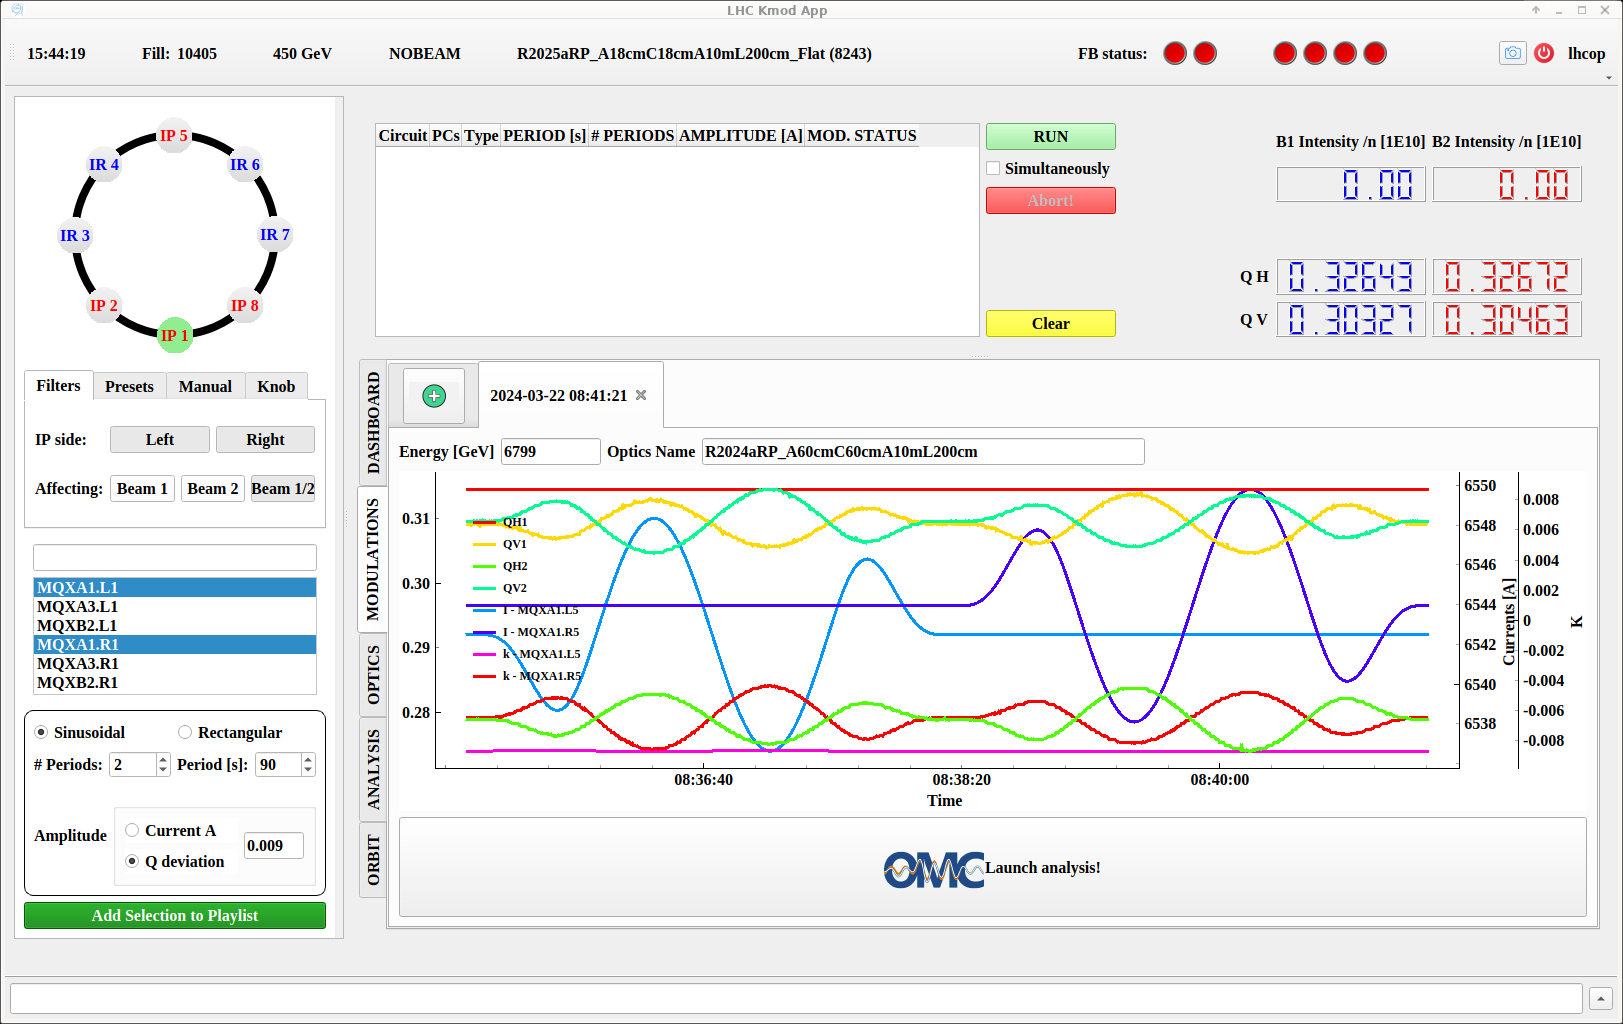Screen dimensions: 1623x1024
Task: Select the highlighted IP 1 node
Action: pos(174,335)
